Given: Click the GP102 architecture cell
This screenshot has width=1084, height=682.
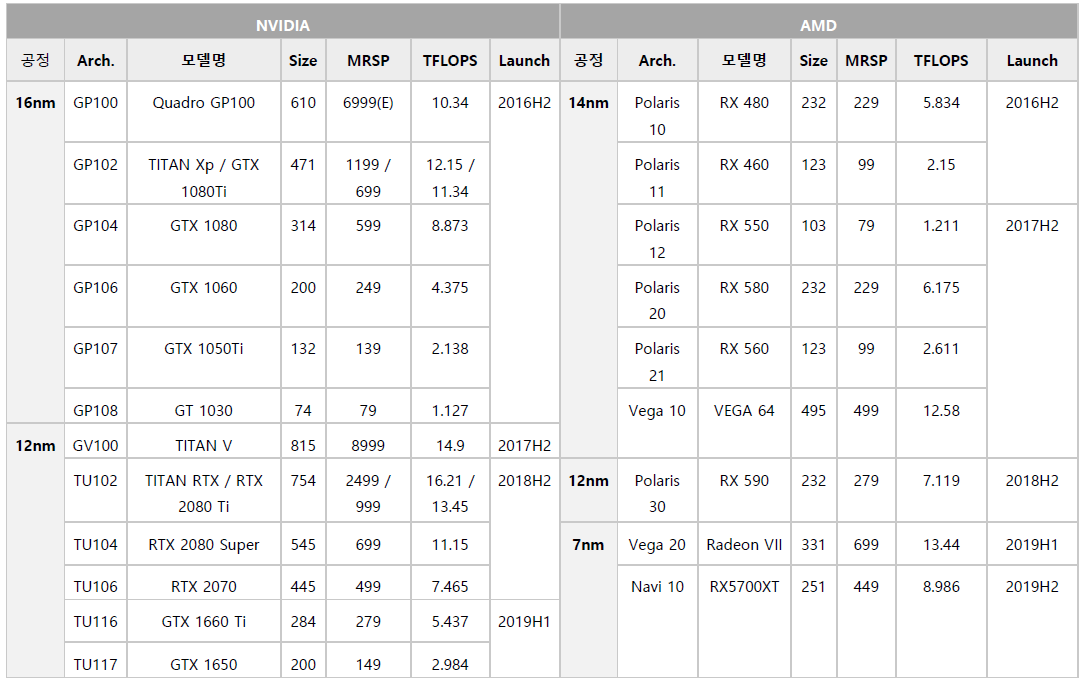Looking at the screenshot, I should pyautogui.click(x=95, y=173).
